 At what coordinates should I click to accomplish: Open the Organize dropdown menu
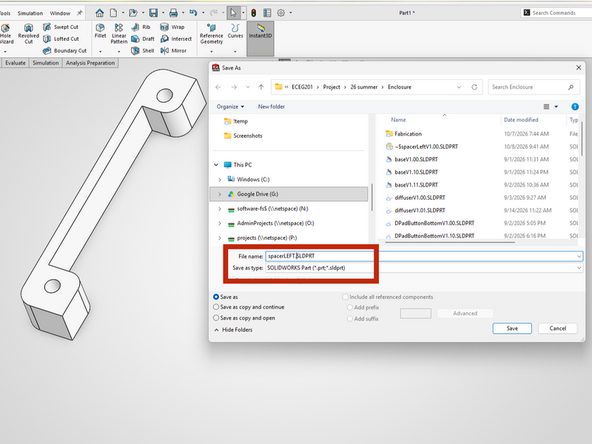coord(230,106)
